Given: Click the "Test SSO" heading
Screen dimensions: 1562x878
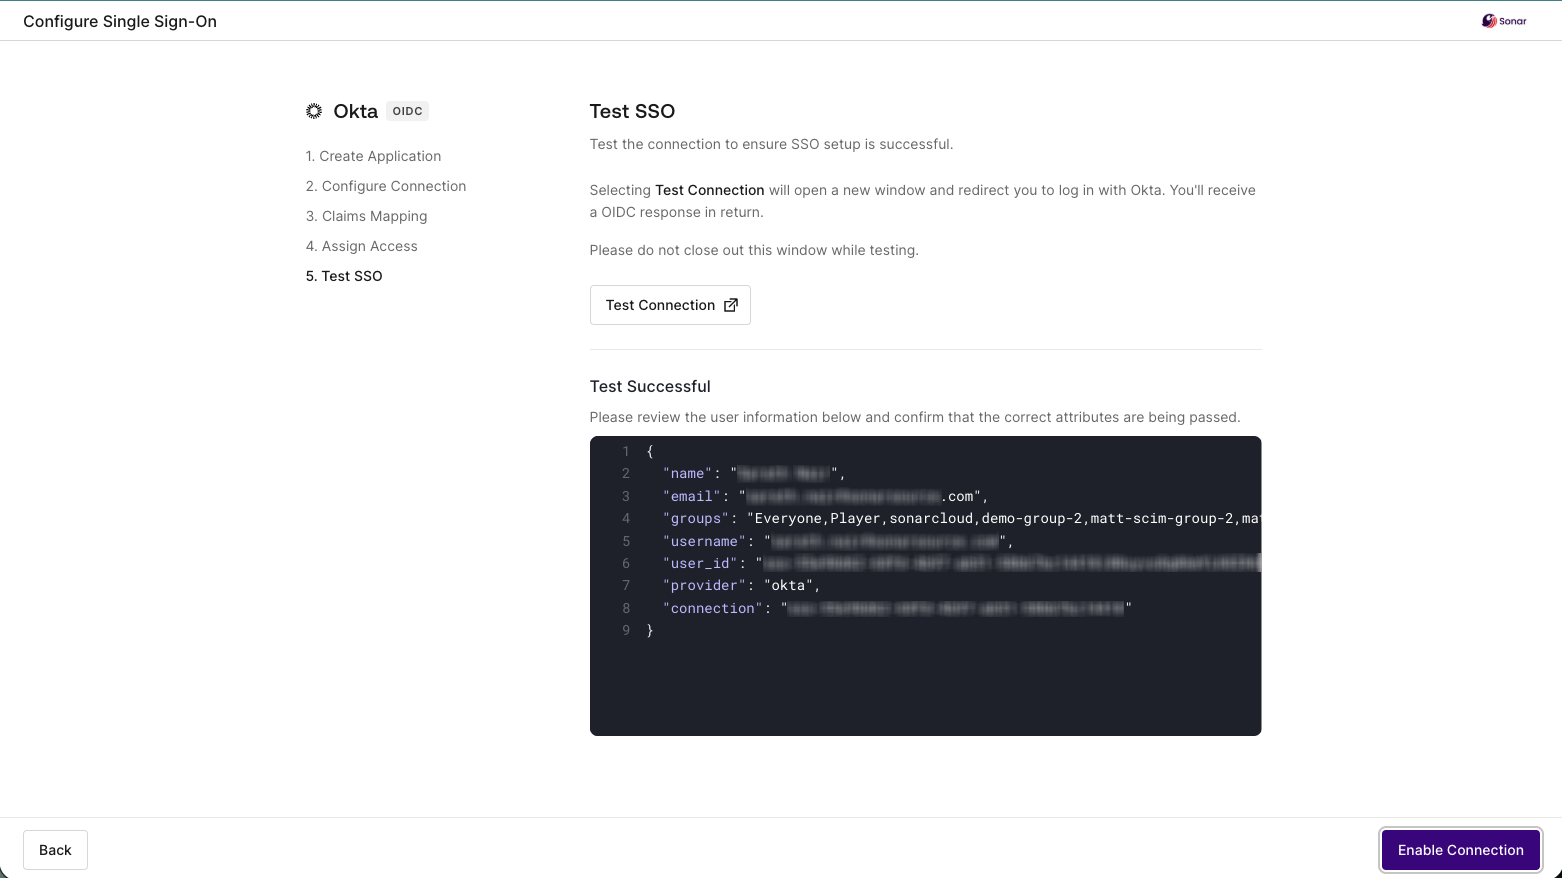Looking at the screenshot, I should (632, 111).
